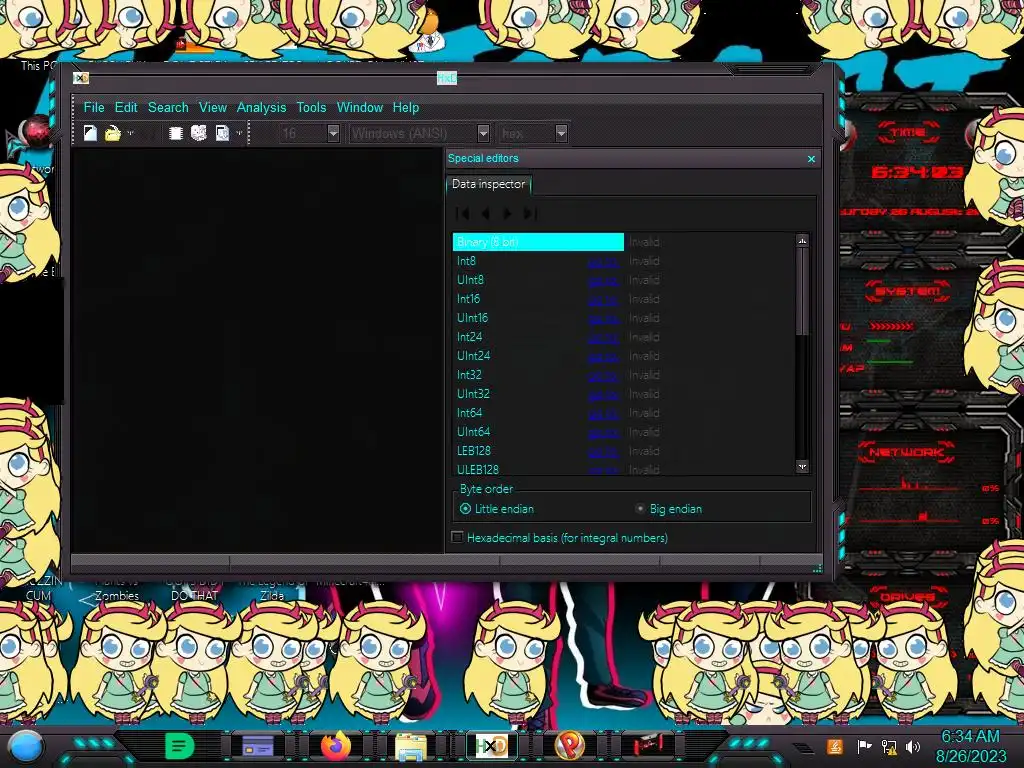Screen dimensions: 1024x768
Task: Click the Open RAM chip icon
Action: 175,133
